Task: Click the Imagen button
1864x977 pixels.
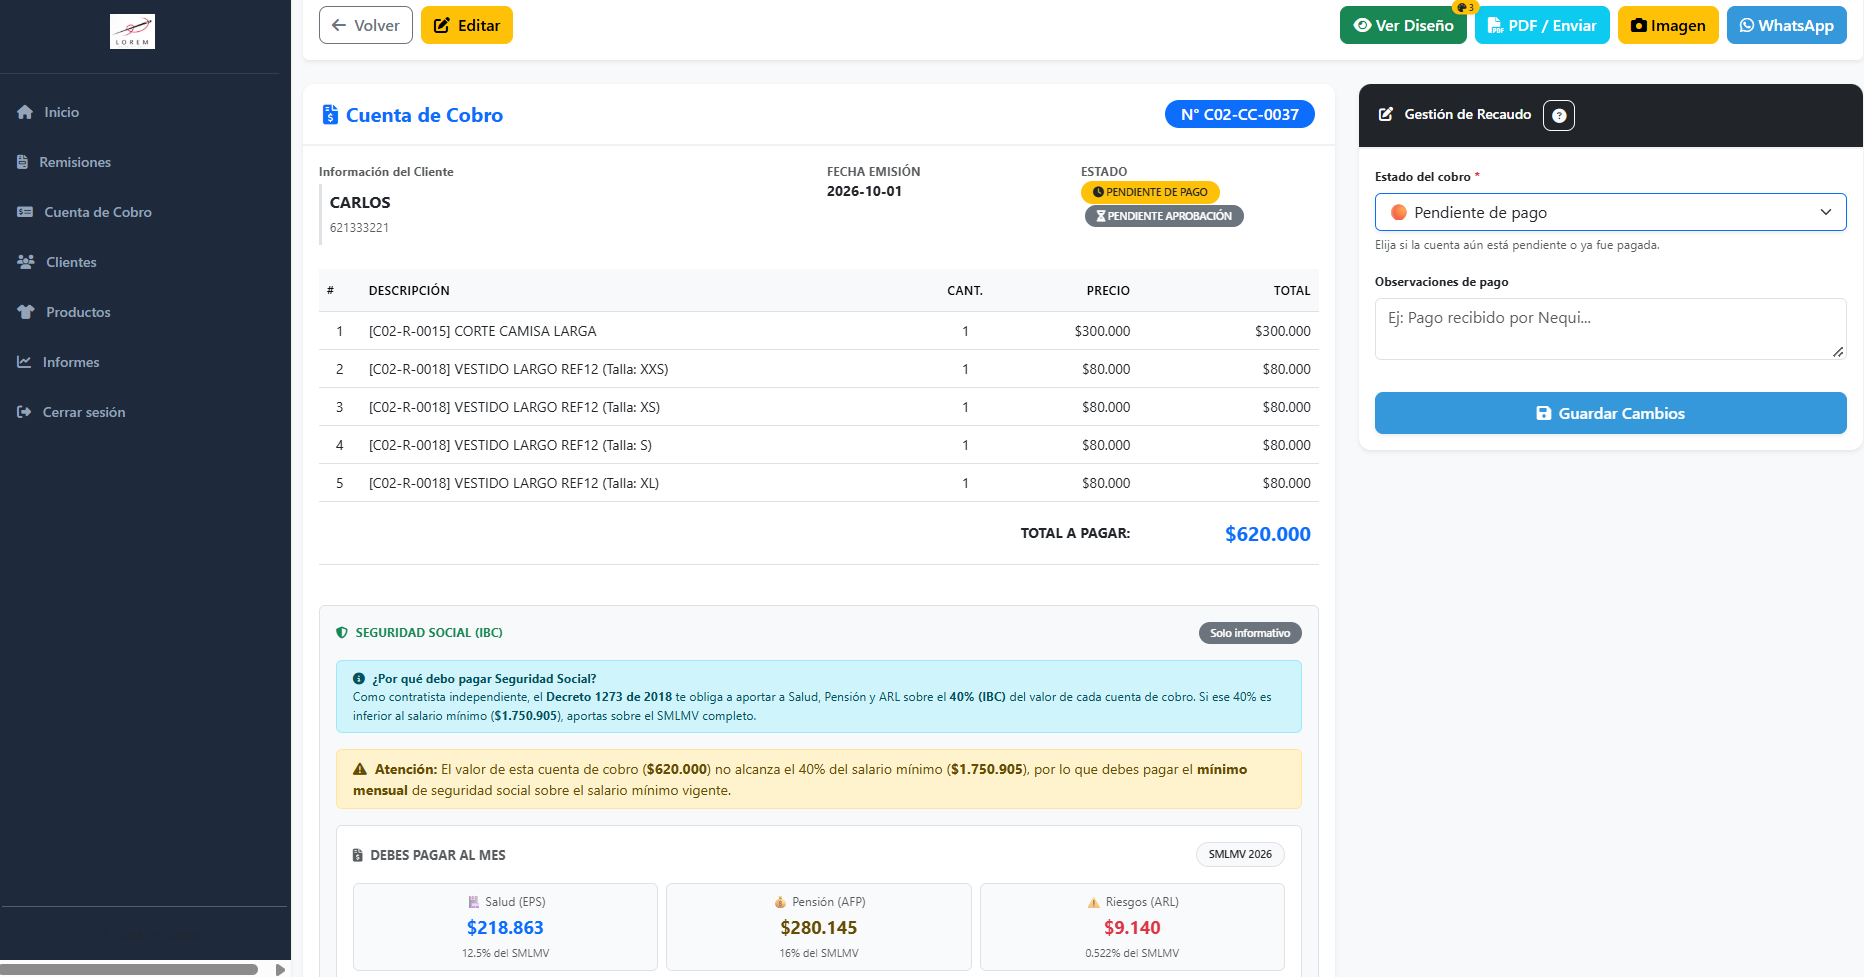Action: pyautogui.click(x=1668, y=25)
